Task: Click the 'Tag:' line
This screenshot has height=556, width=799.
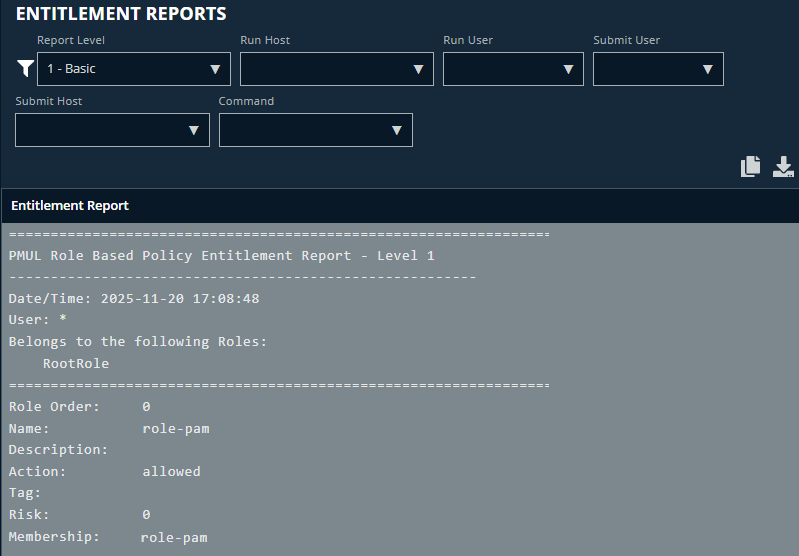Action: click(24, 493)
